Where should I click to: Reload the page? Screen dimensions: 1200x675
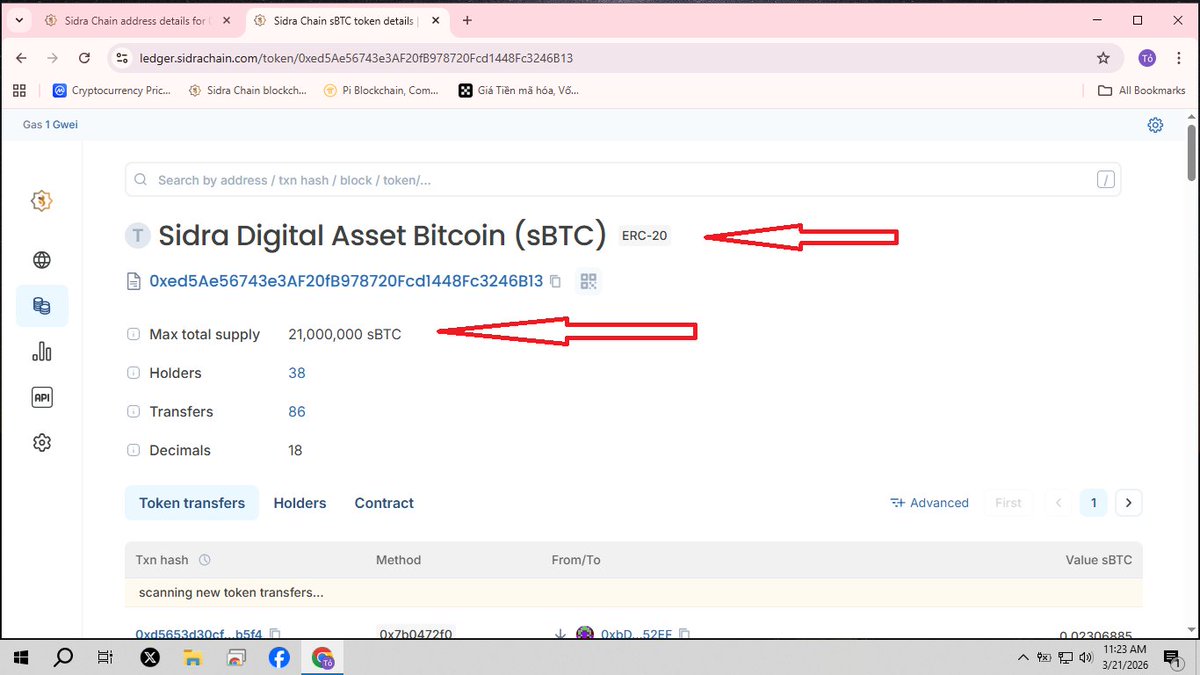85,58
